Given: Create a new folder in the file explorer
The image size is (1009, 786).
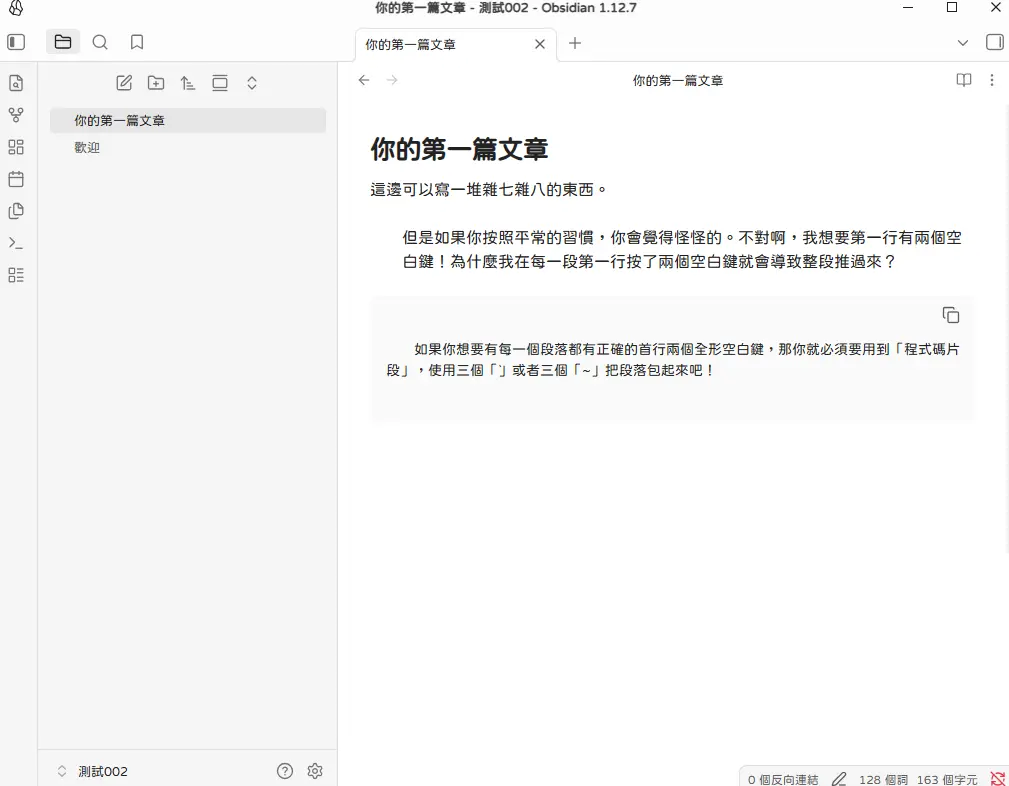Looking at the screenshot, I should (156, 83).
